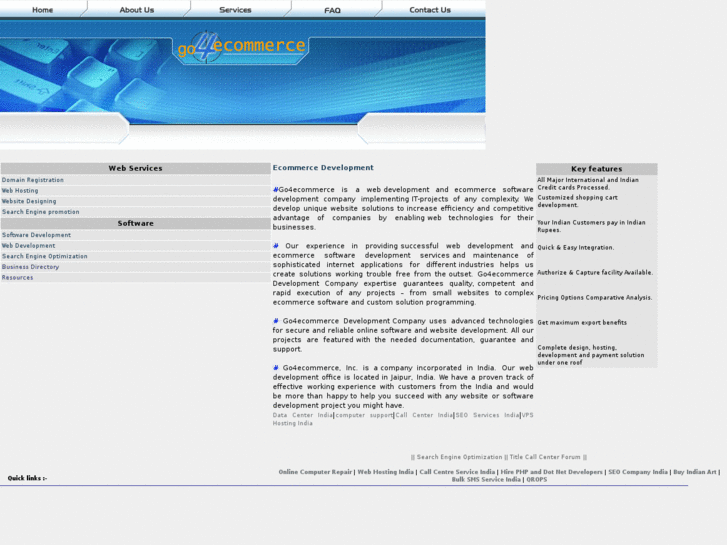Open the SEO Services India link
727x545 pixels.
click(x=487, y=416)
